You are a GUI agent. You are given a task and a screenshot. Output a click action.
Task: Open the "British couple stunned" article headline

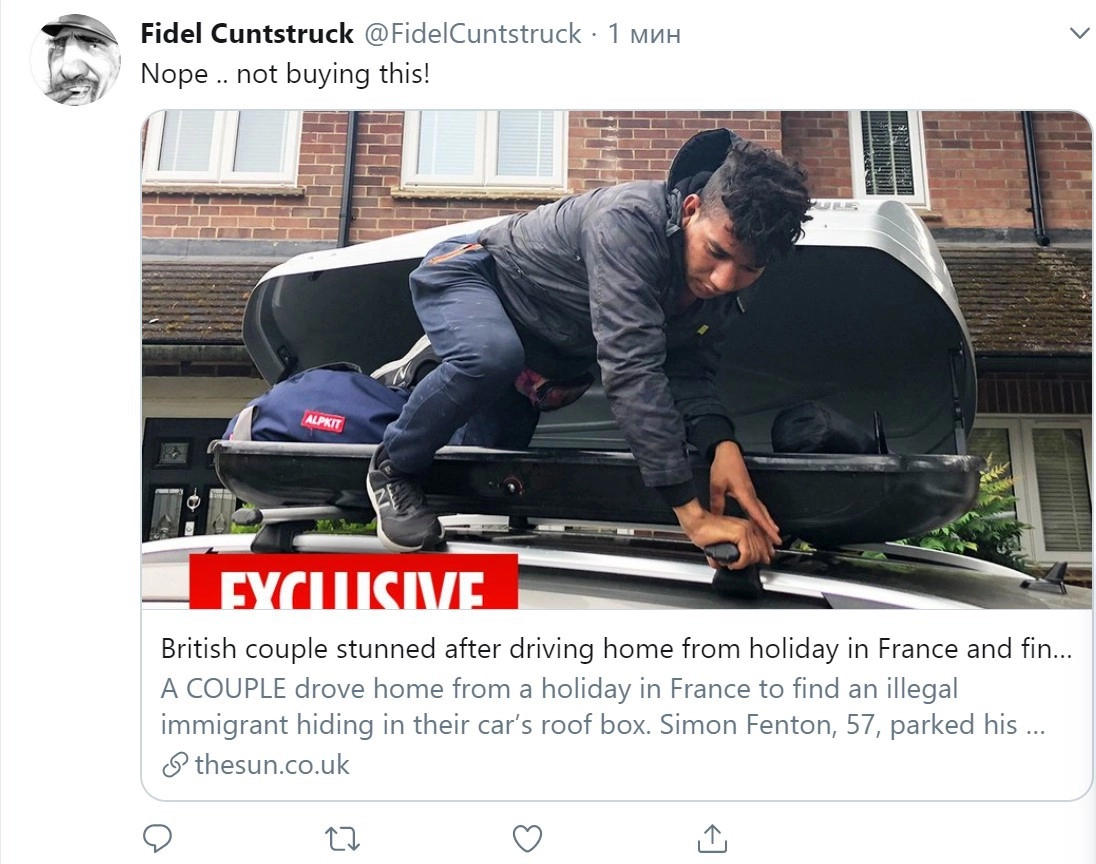tap(615, 649)
